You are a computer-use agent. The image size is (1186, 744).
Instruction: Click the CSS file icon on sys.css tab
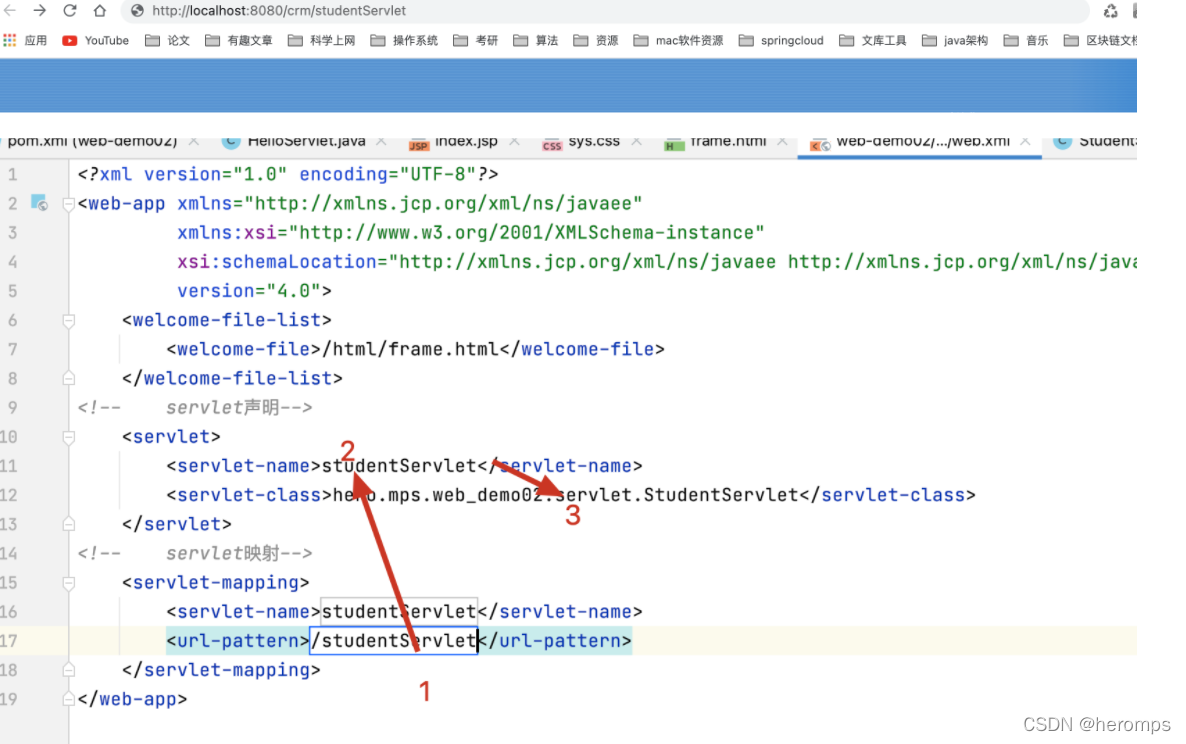[x=552, y=144]
